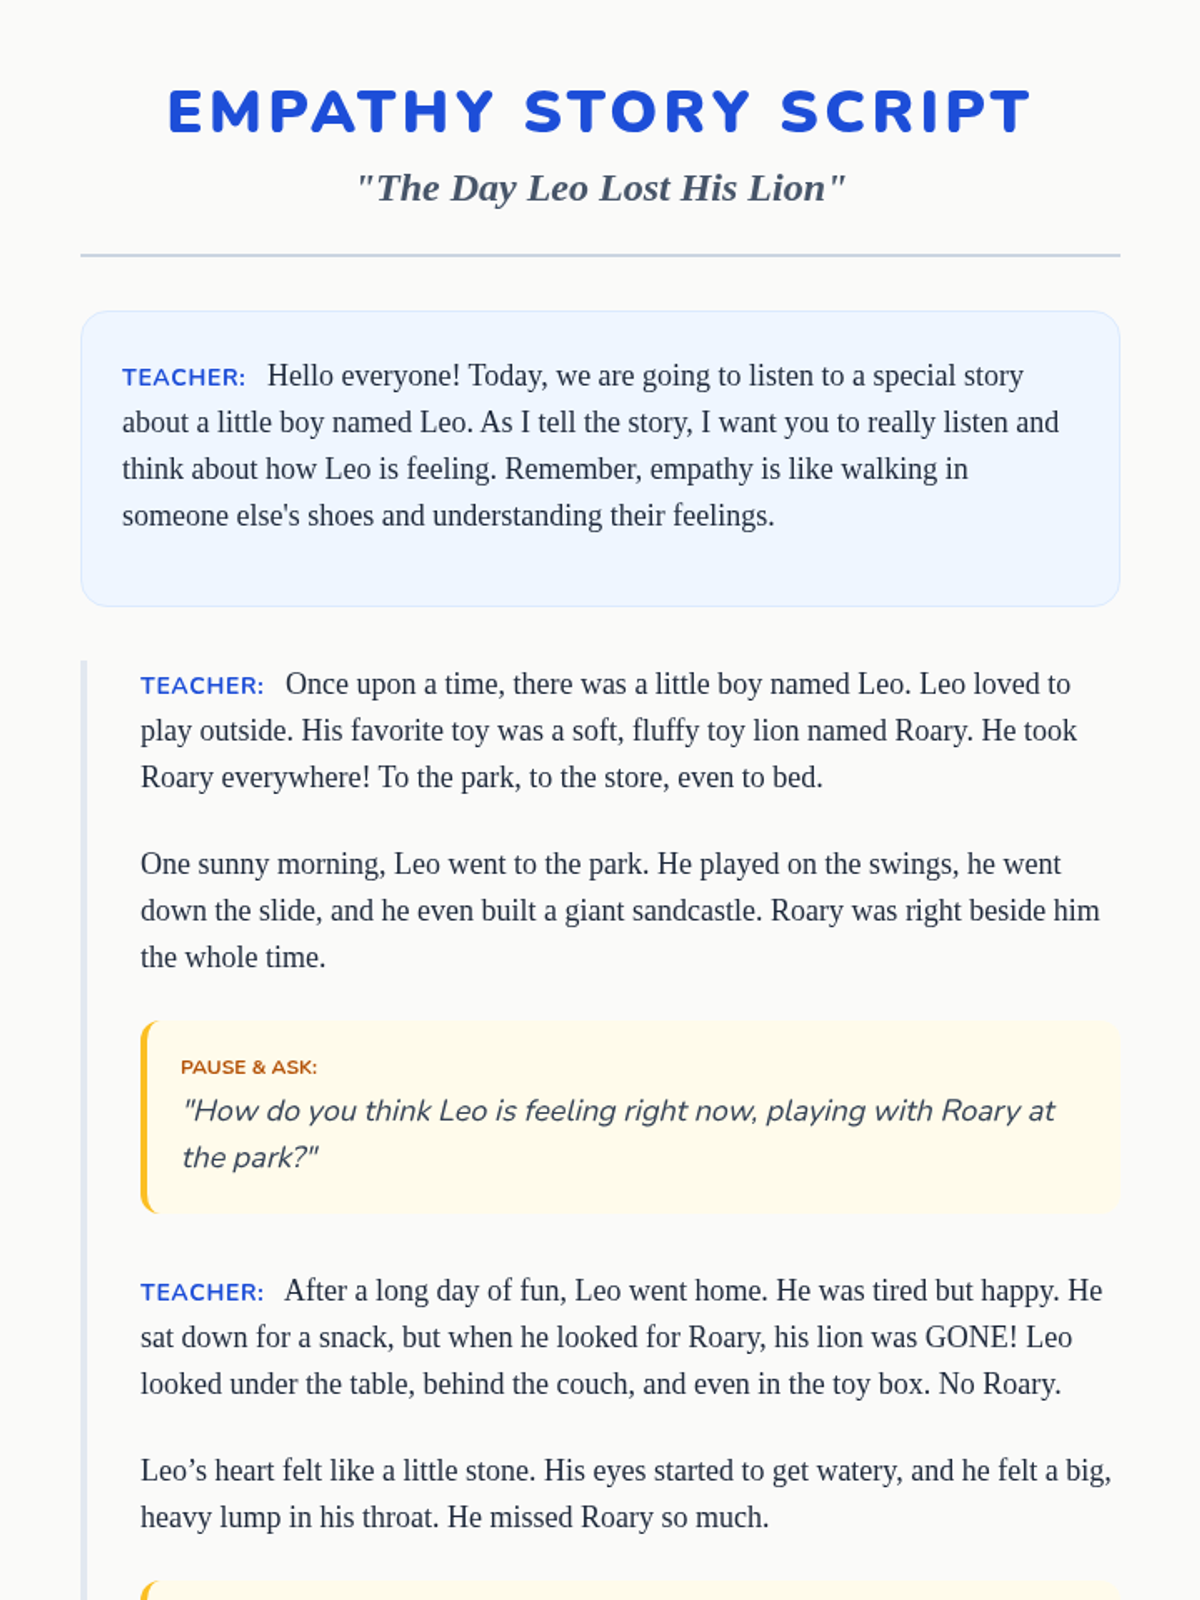Viewport: 1200px width, 1600px height.
Task: Click the TEACHER label before "After a long day"
Action: [202, 1292]
